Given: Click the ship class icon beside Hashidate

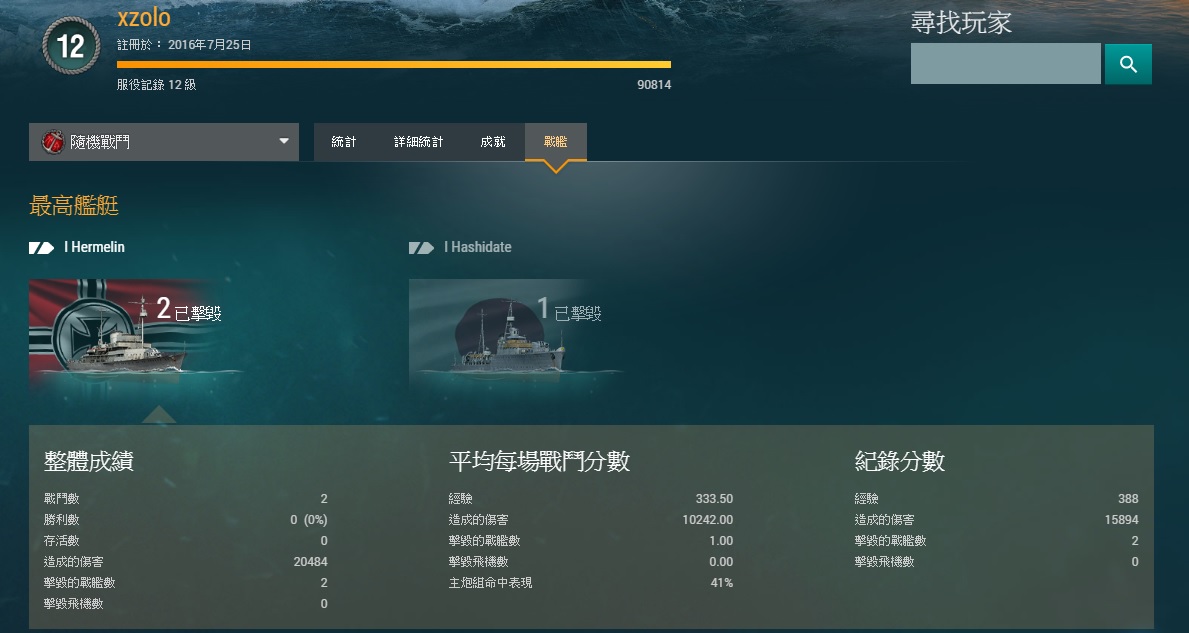Looking at the screenshot, I should pyautogui.click(x=421, y=247).
